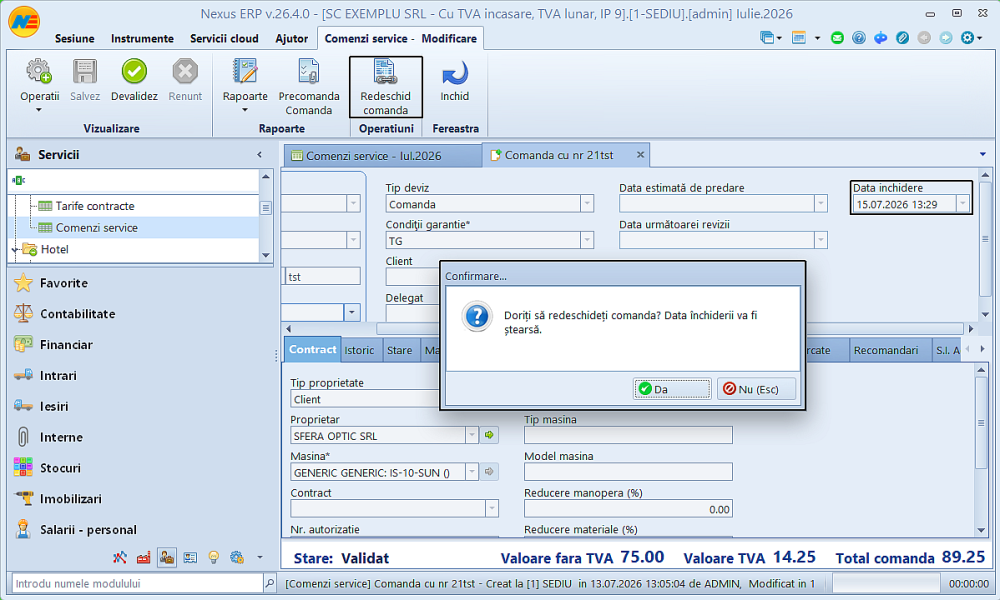Click the Redeschid comanda icon

385,71
